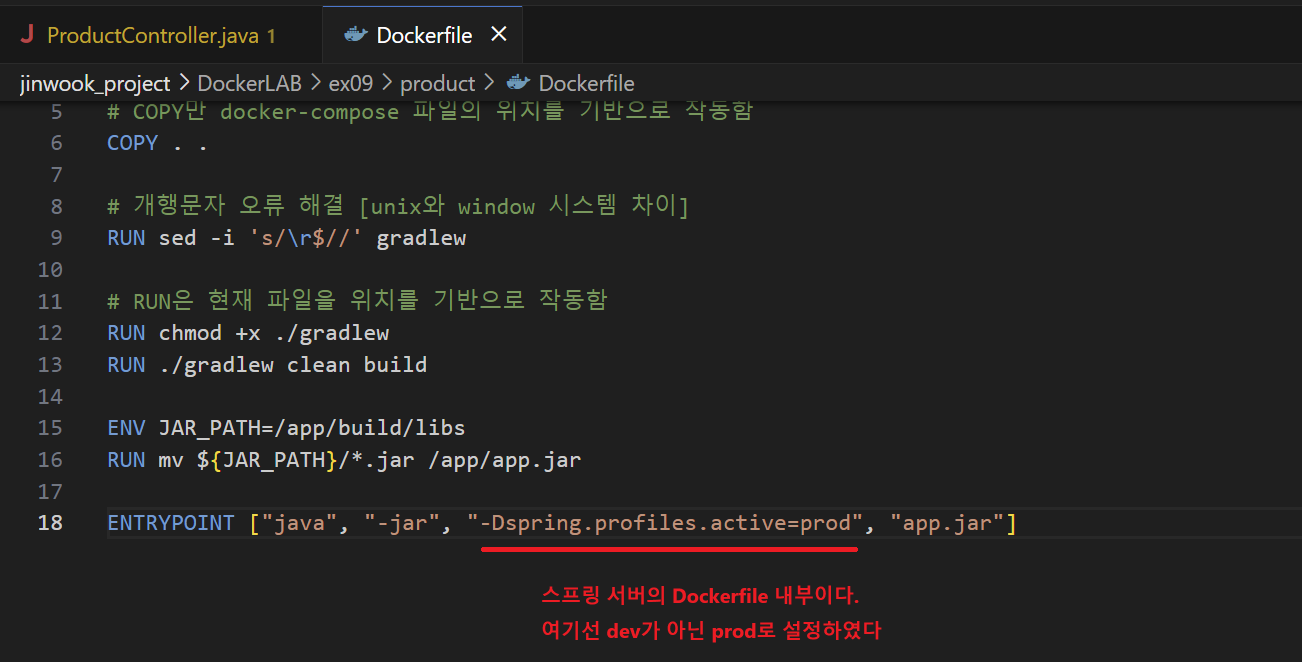Click line number 18 in gutter
Screen dimensions: 1302x662
[49, 522]
